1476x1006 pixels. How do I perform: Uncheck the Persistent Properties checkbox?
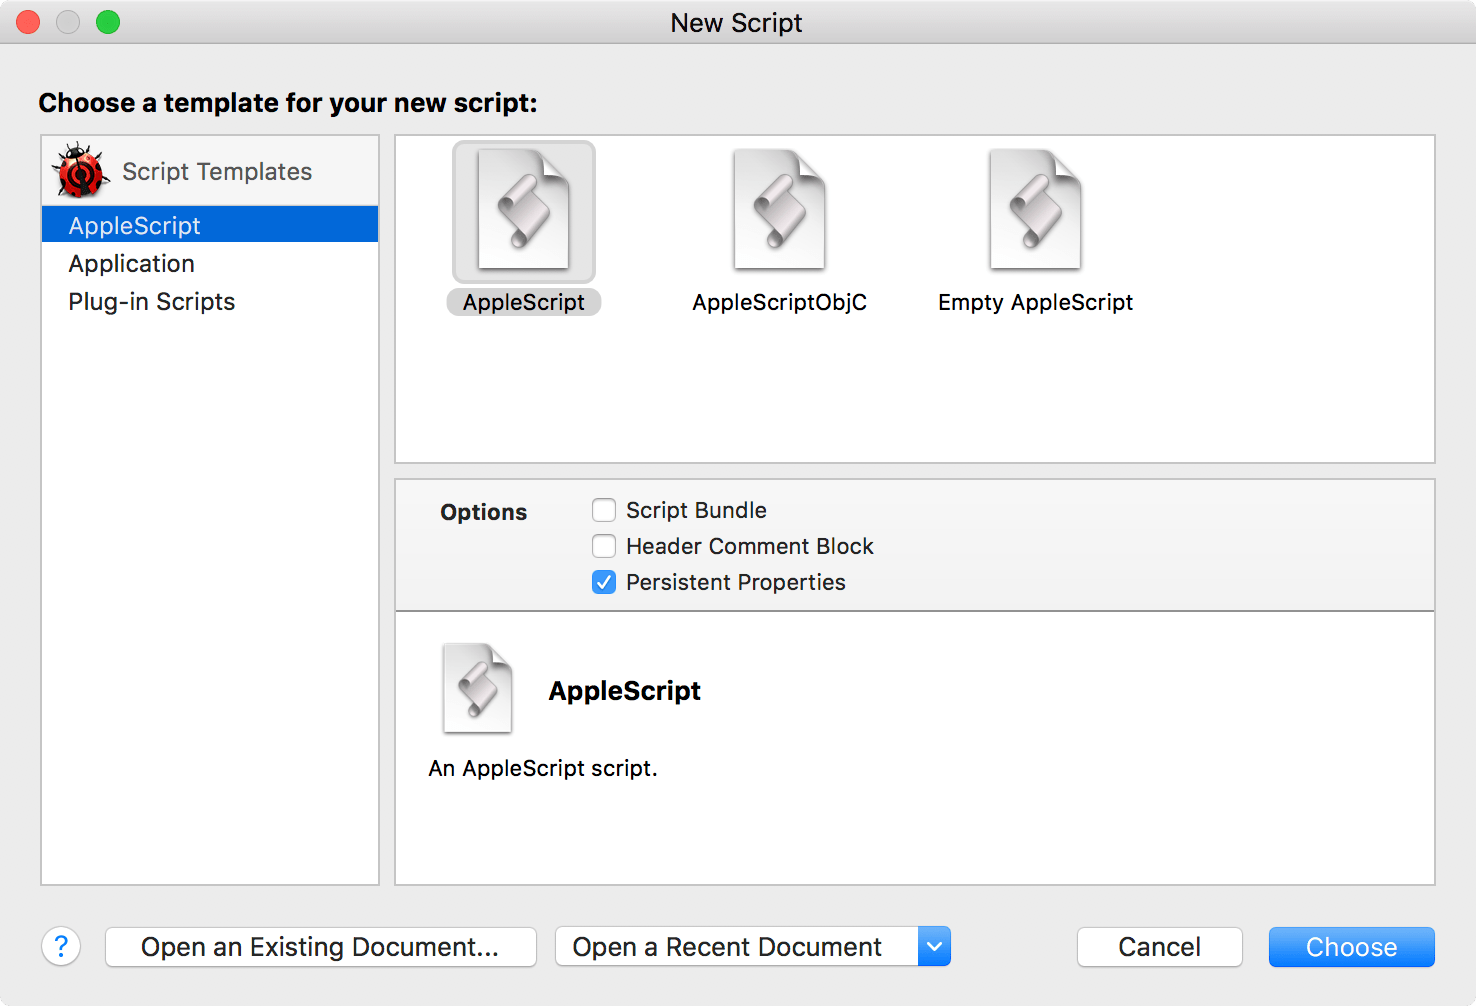tap(604, 582)
